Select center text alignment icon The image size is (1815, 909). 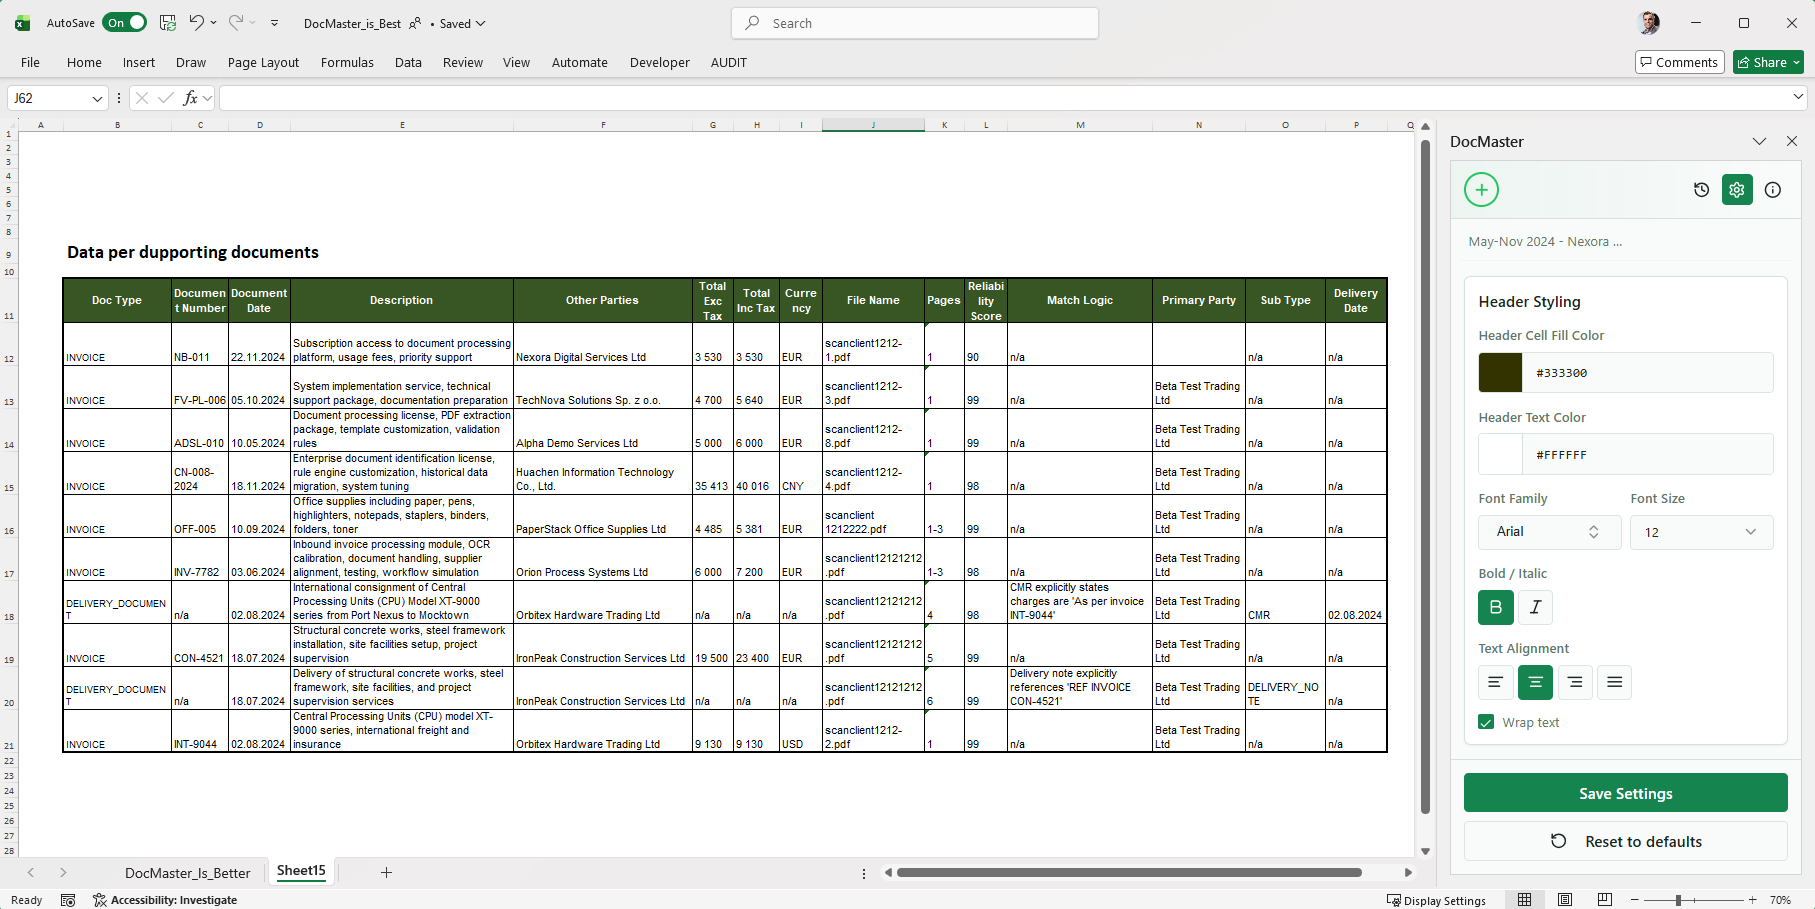pos(1535,682)
